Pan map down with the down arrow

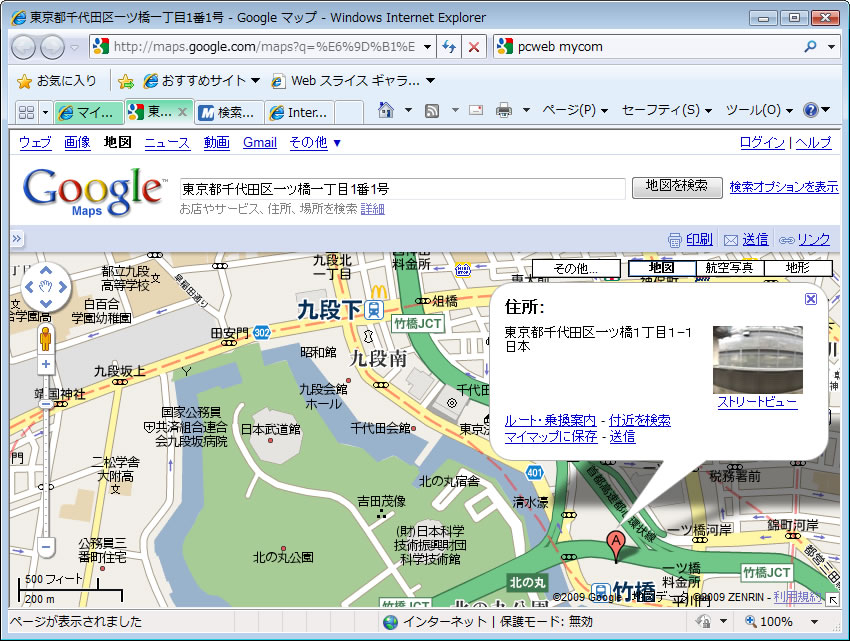pos(46,303)
